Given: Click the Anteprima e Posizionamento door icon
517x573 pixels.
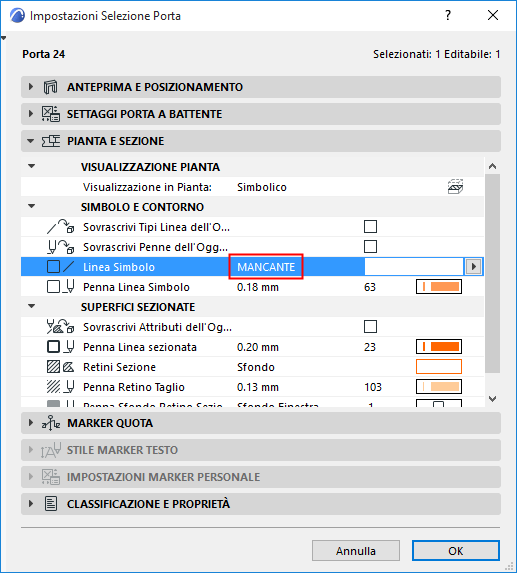Looking at the screenshot, I should (x=50, y=87).
